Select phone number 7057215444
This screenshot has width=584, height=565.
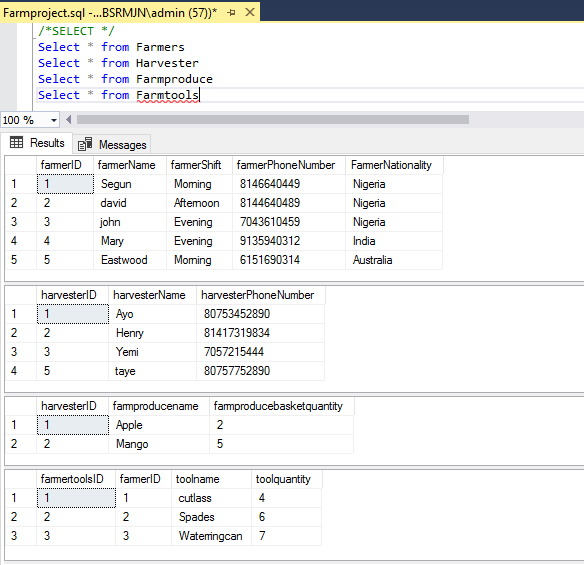click(x=261, y=352)
